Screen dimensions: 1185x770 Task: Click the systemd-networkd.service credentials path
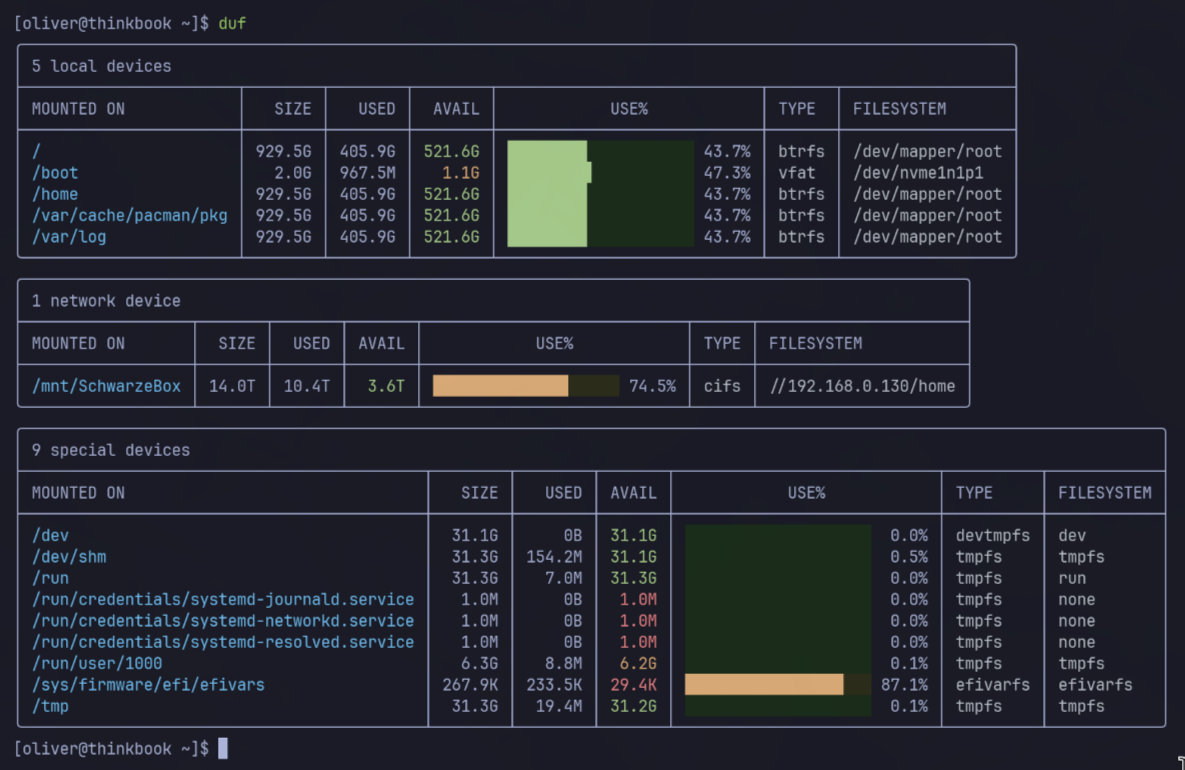[x=222, y=621]
